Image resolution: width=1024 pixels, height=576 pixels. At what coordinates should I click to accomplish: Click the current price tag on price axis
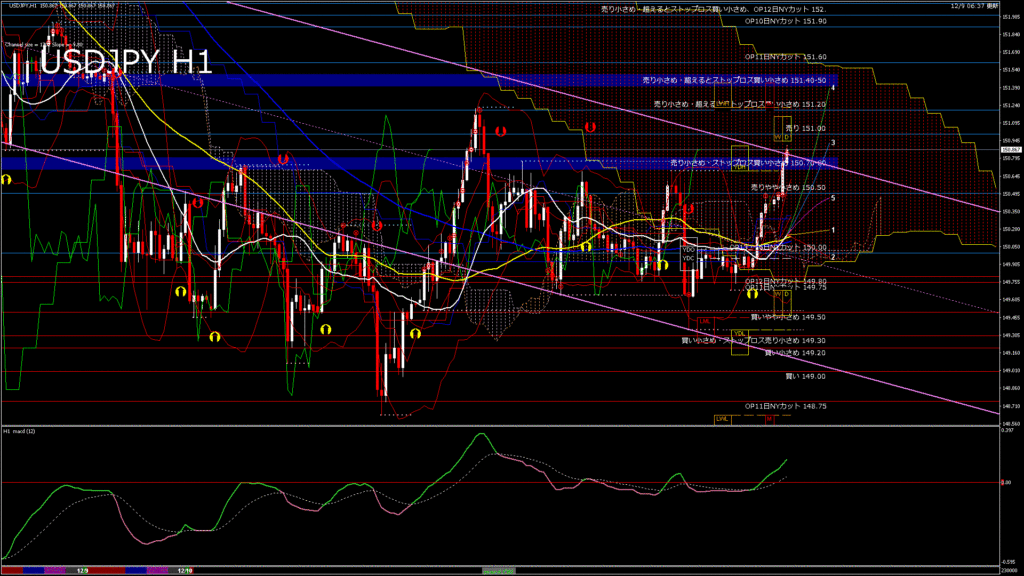click(1010, 150)
